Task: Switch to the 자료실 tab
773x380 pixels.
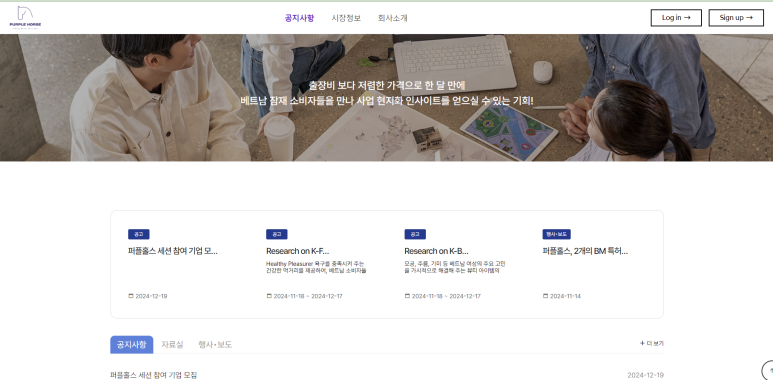Action: (x=172, y=345)
